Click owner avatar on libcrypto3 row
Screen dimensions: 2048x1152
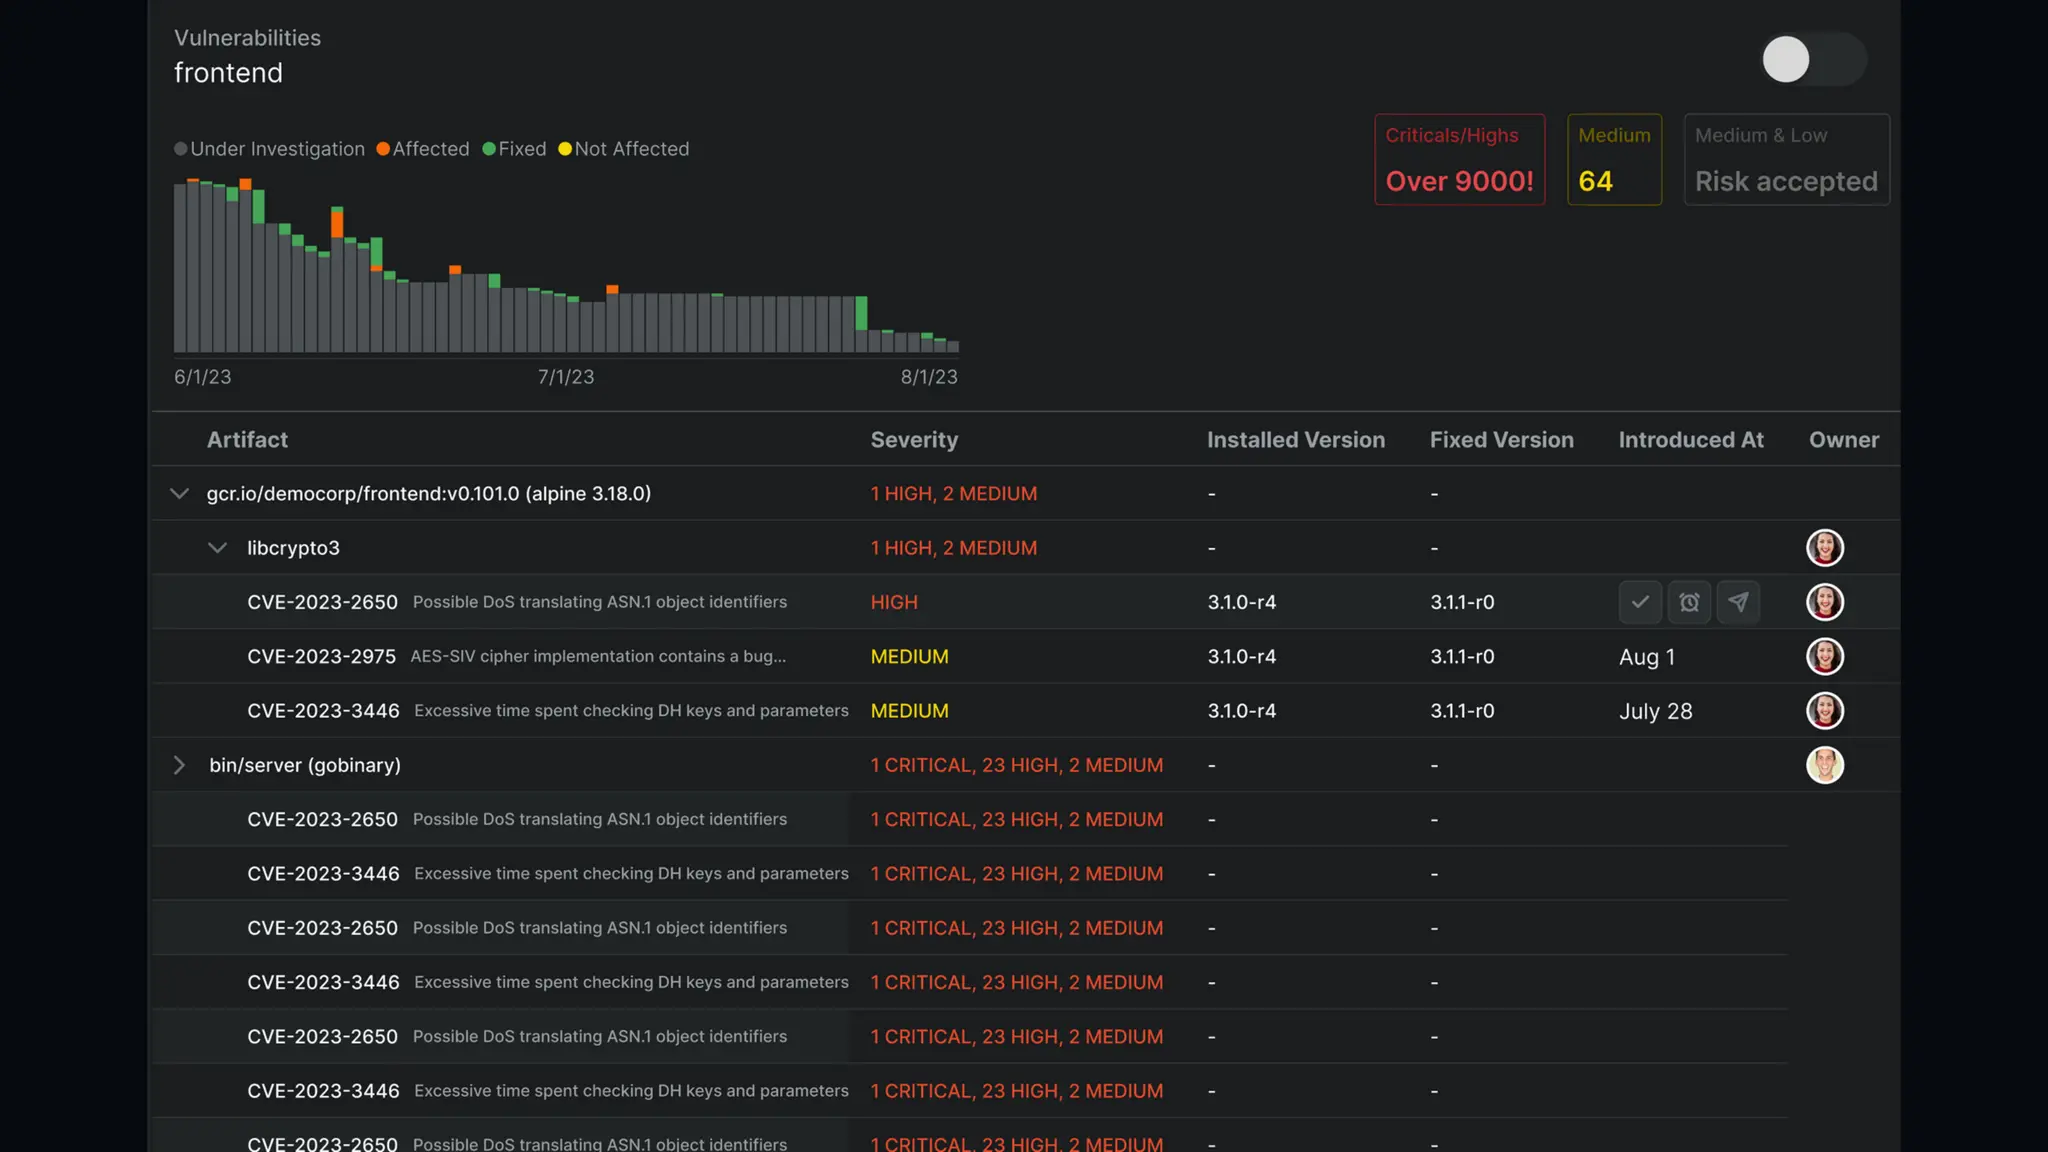coord(1824,548)
